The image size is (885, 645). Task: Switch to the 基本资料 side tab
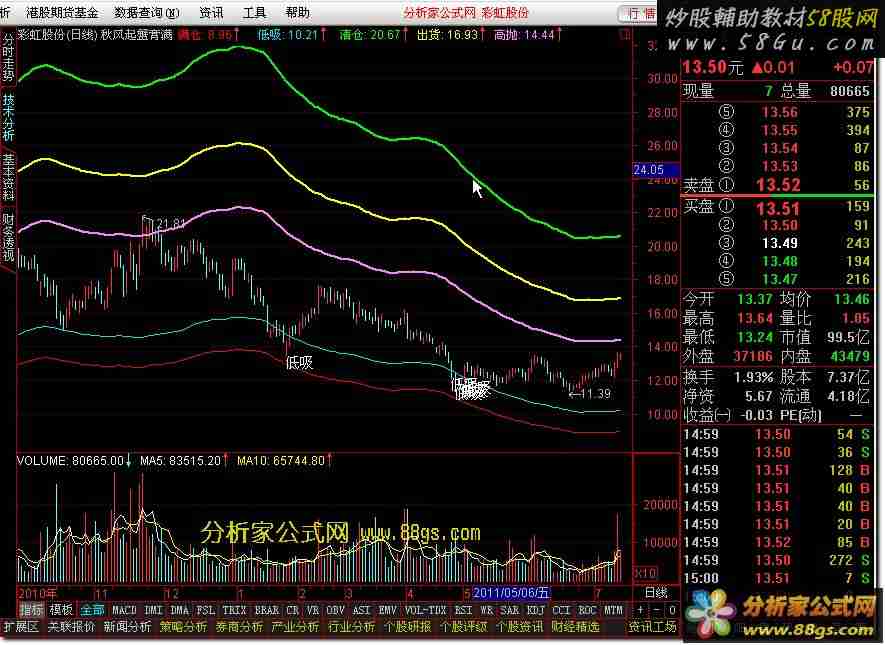[x=8, y=177]
